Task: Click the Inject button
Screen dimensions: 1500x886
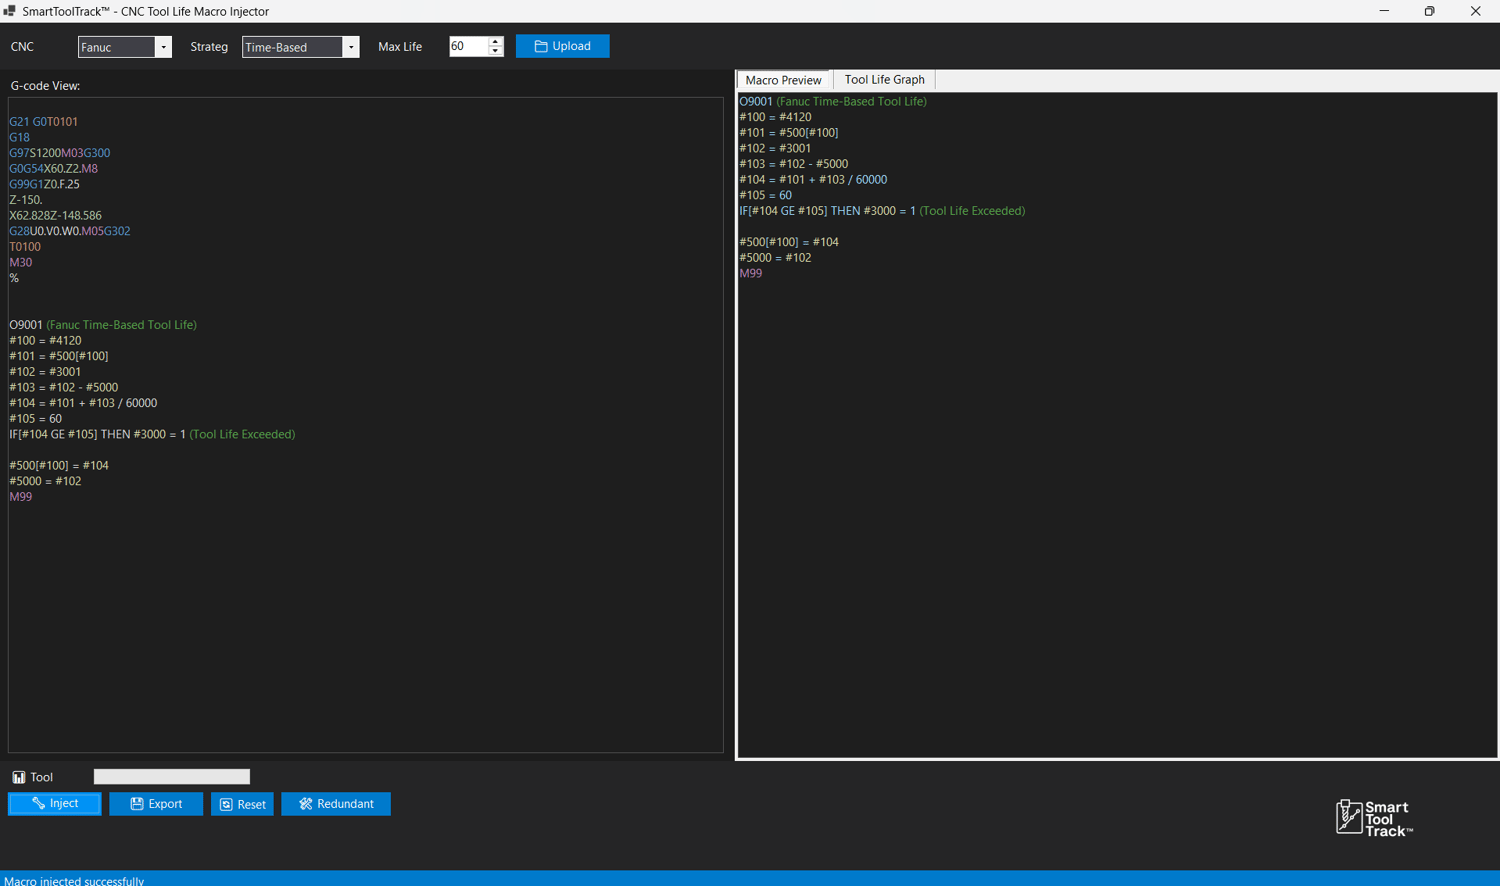Action: click(x=54, y=804)
